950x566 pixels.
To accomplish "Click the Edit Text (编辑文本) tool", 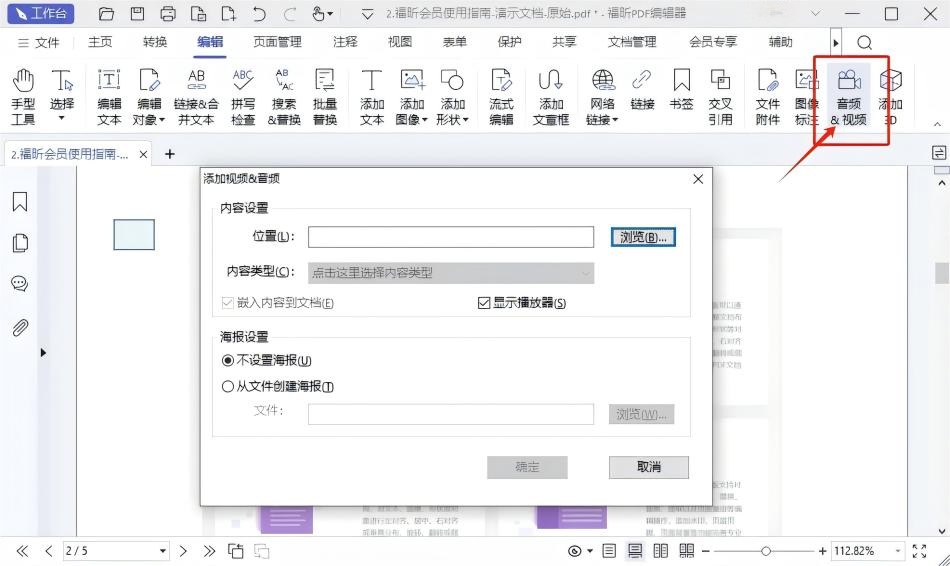I will click(x=109, y=96).
